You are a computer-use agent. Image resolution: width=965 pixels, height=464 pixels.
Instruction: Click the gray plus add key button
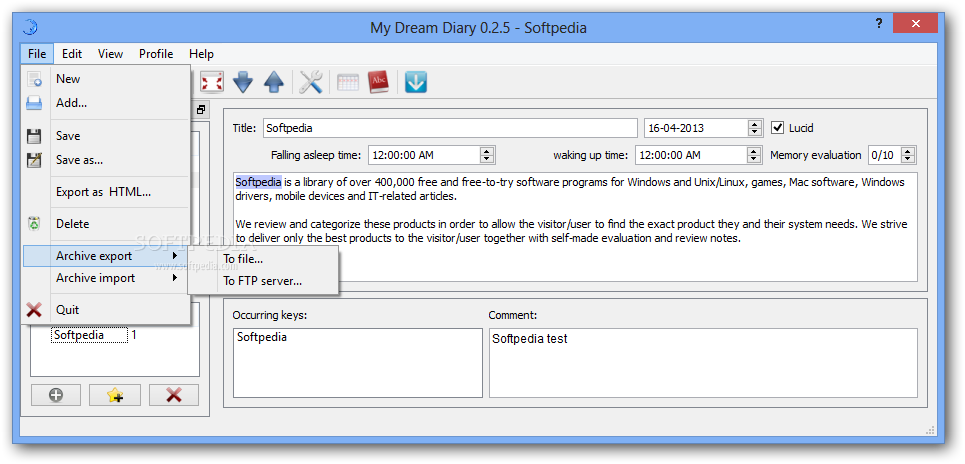click(x=56, y=395)
